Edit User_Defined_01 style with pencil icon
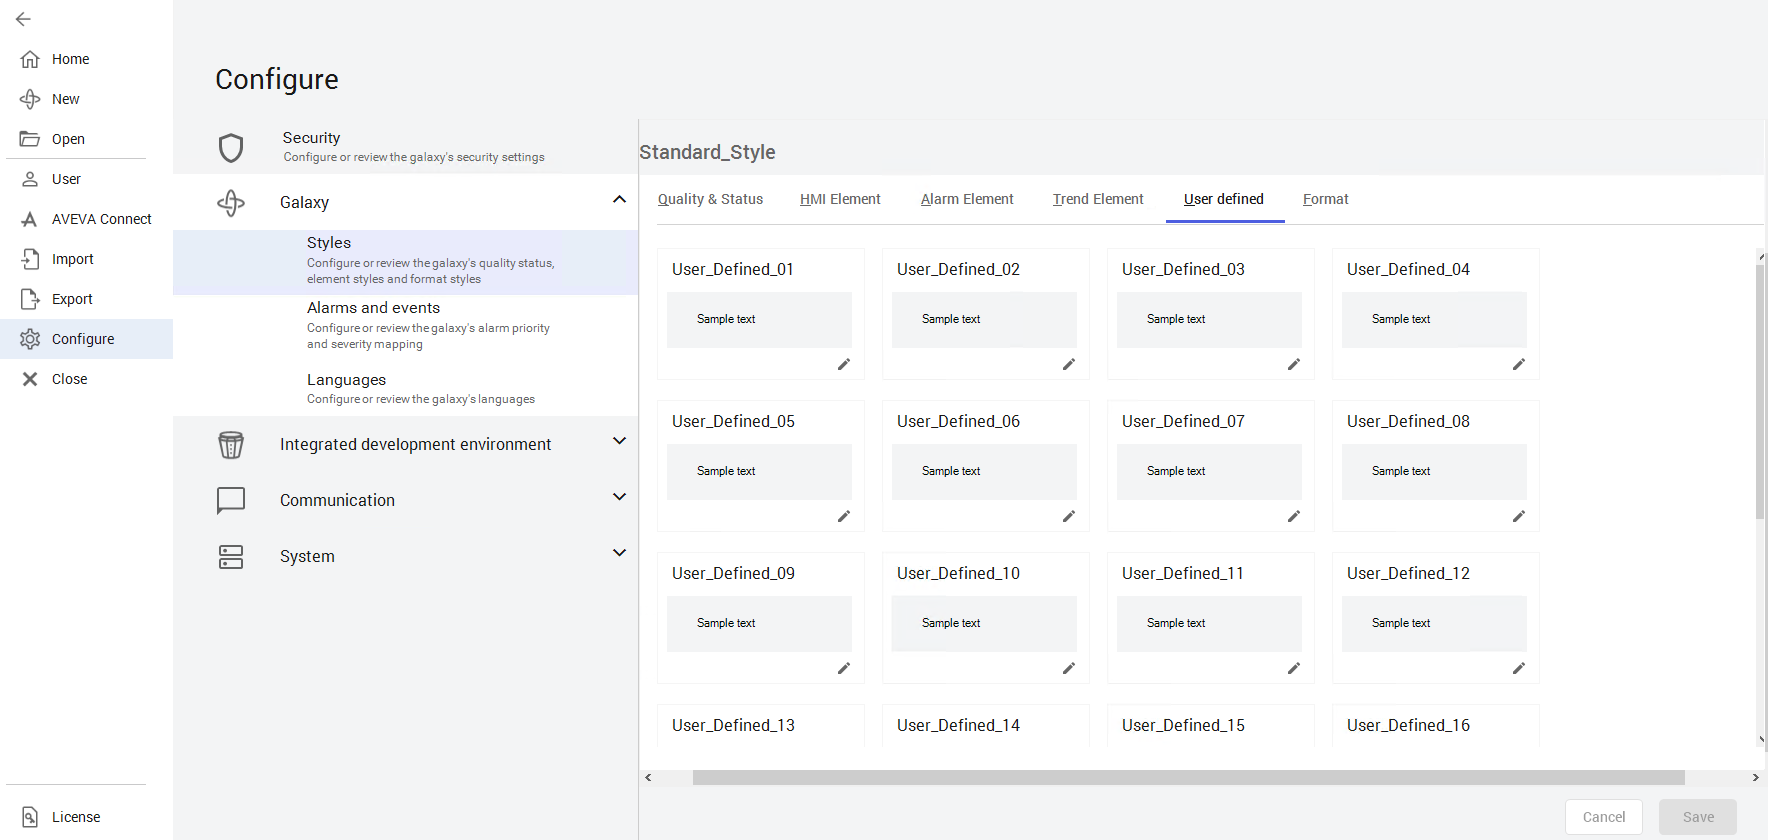Viewport: 1768px width, 840px height. (843, 364)
